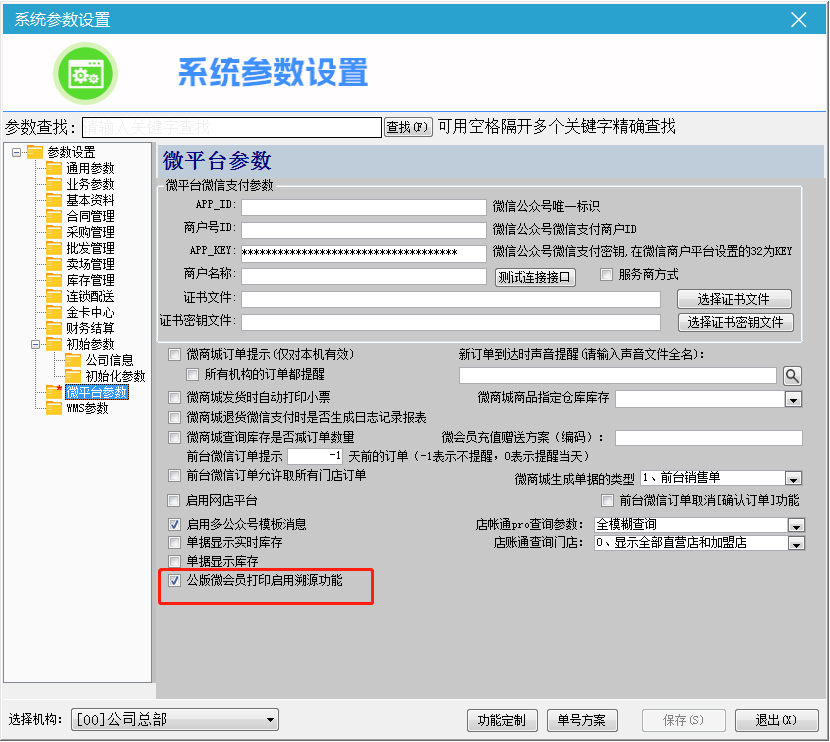Viewport: 830px width, 742px height.
Task: Uncheck 启用多公众号模板消息
Action: tap(174, 524)
